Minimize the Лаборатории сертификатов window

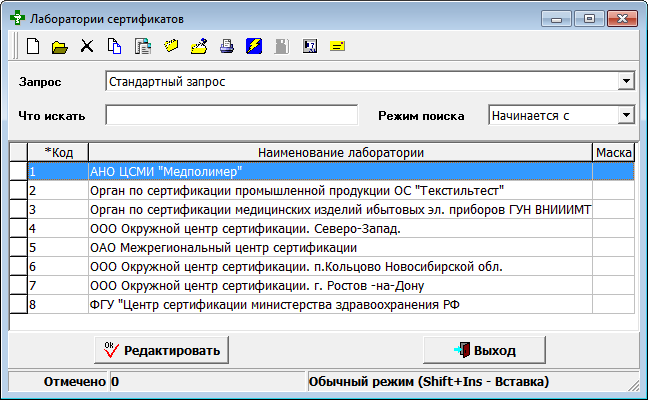556,19
